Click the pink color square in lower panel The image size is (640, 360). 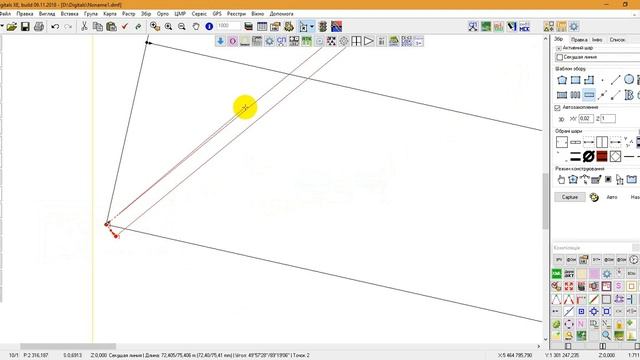(x=594, y=273)
